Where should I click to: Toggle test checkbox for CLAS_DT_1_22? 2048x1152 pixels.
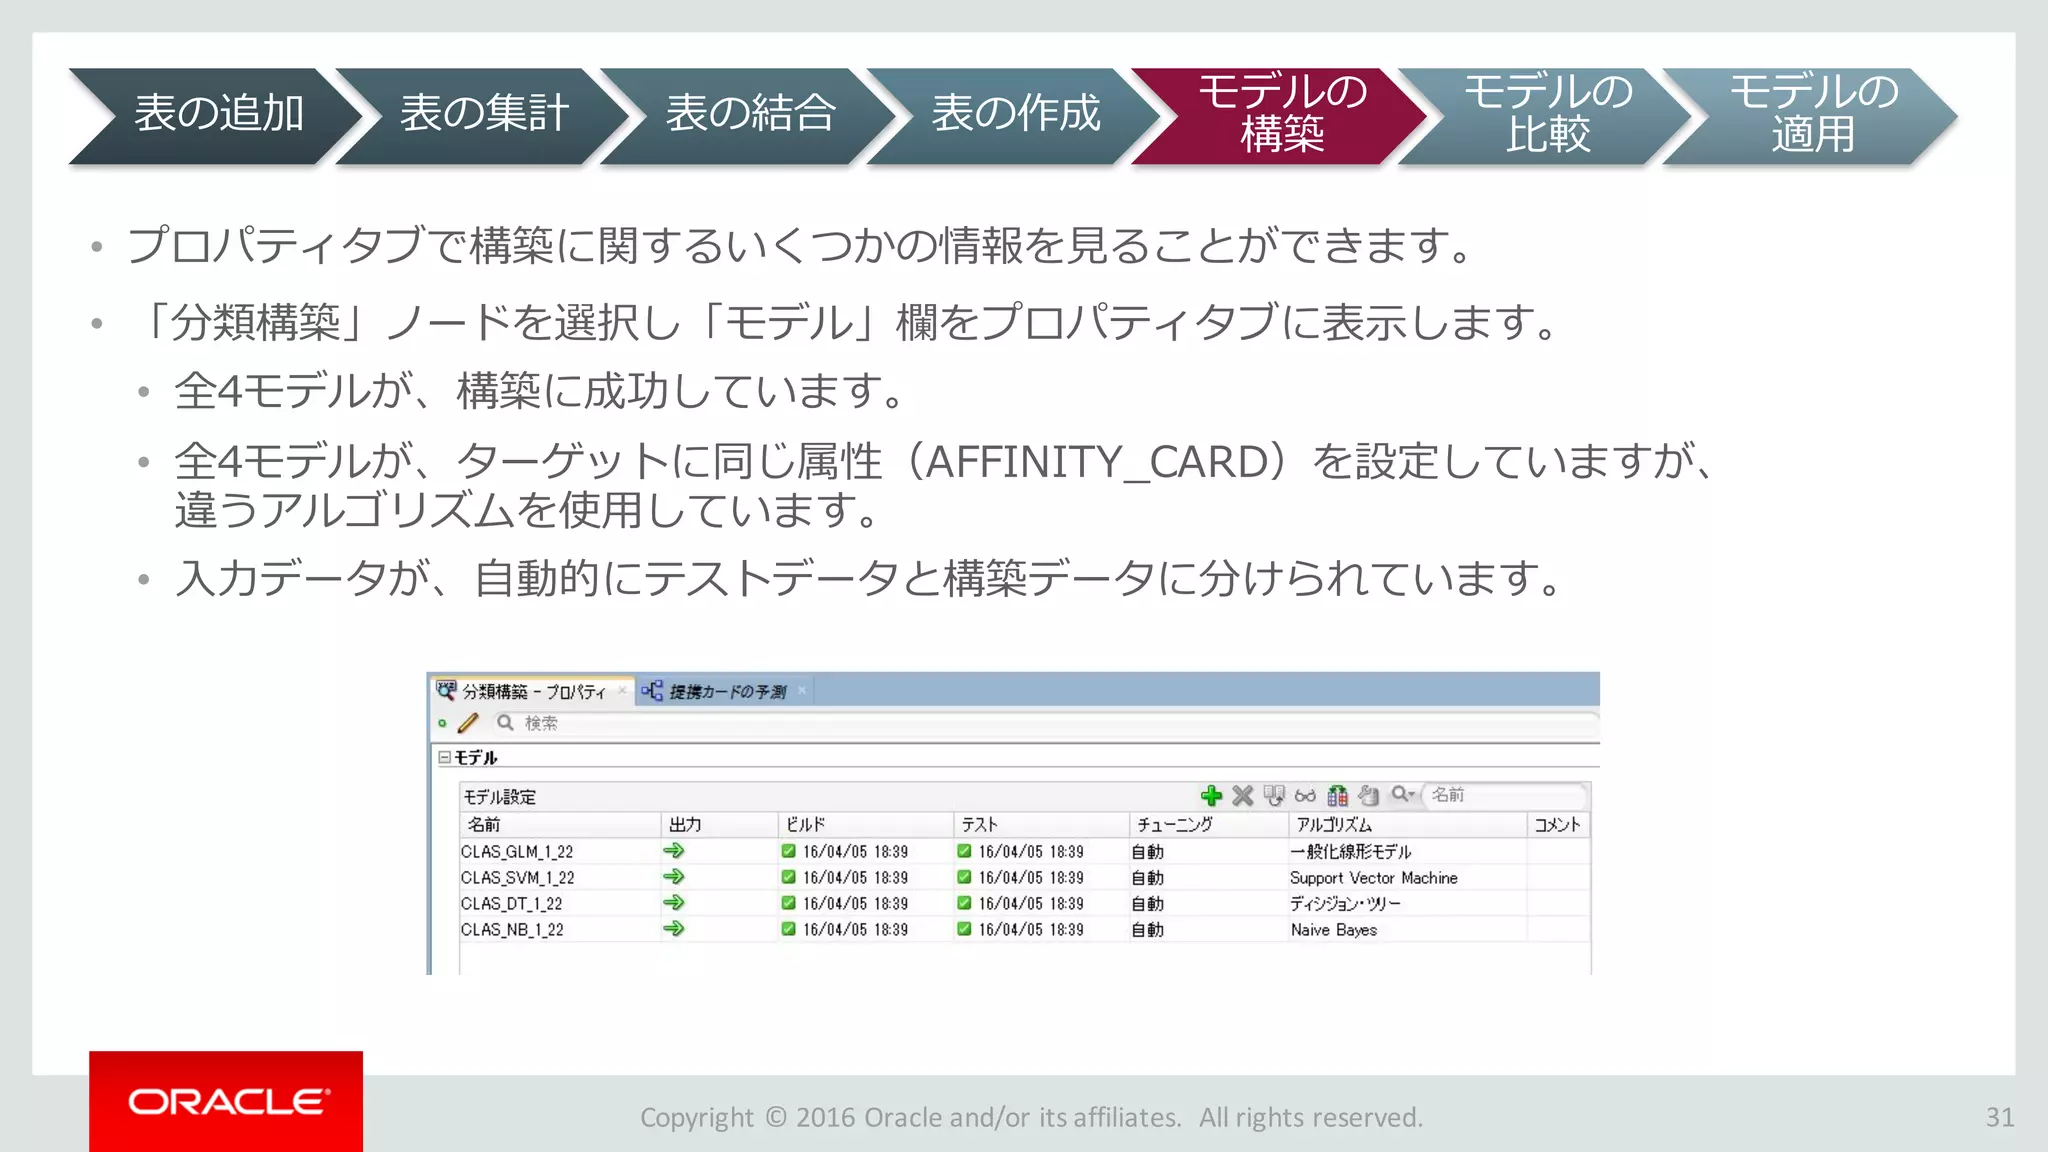point(964,903)
